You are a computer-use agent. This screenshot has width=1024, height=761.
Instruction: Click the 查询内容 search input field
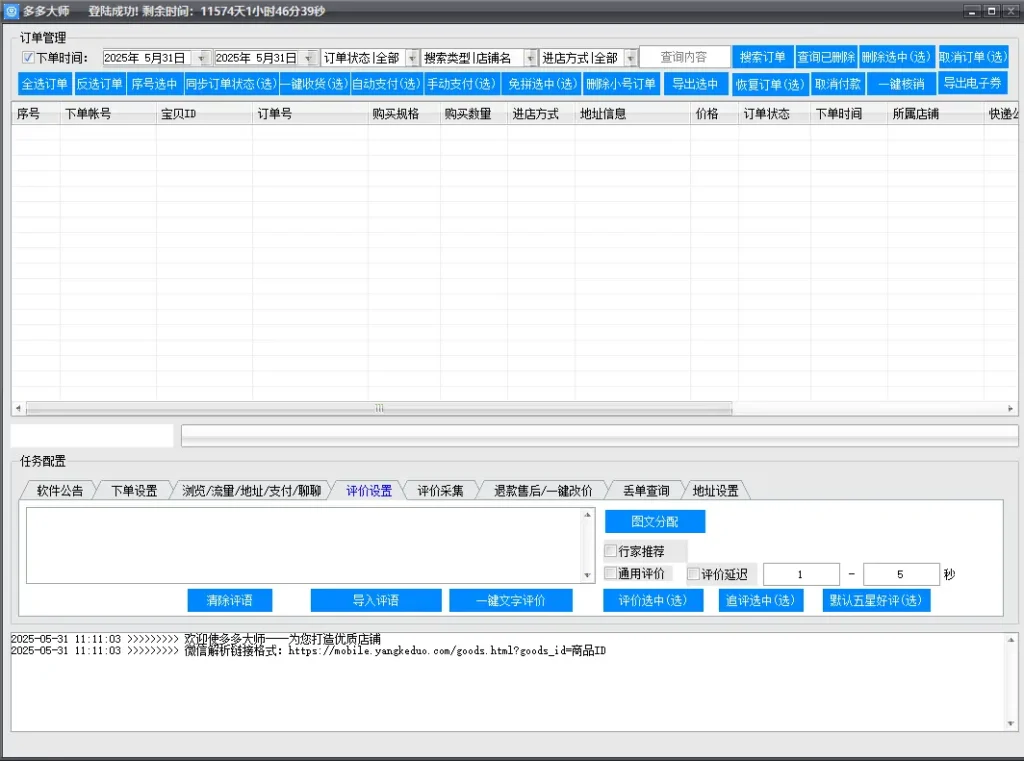[684, 57]
